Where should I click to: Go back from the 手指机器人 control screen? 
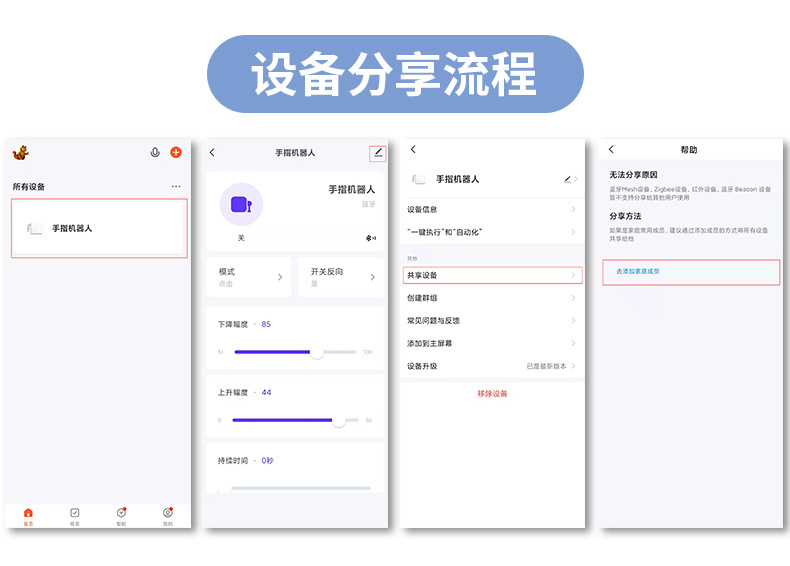212,152
